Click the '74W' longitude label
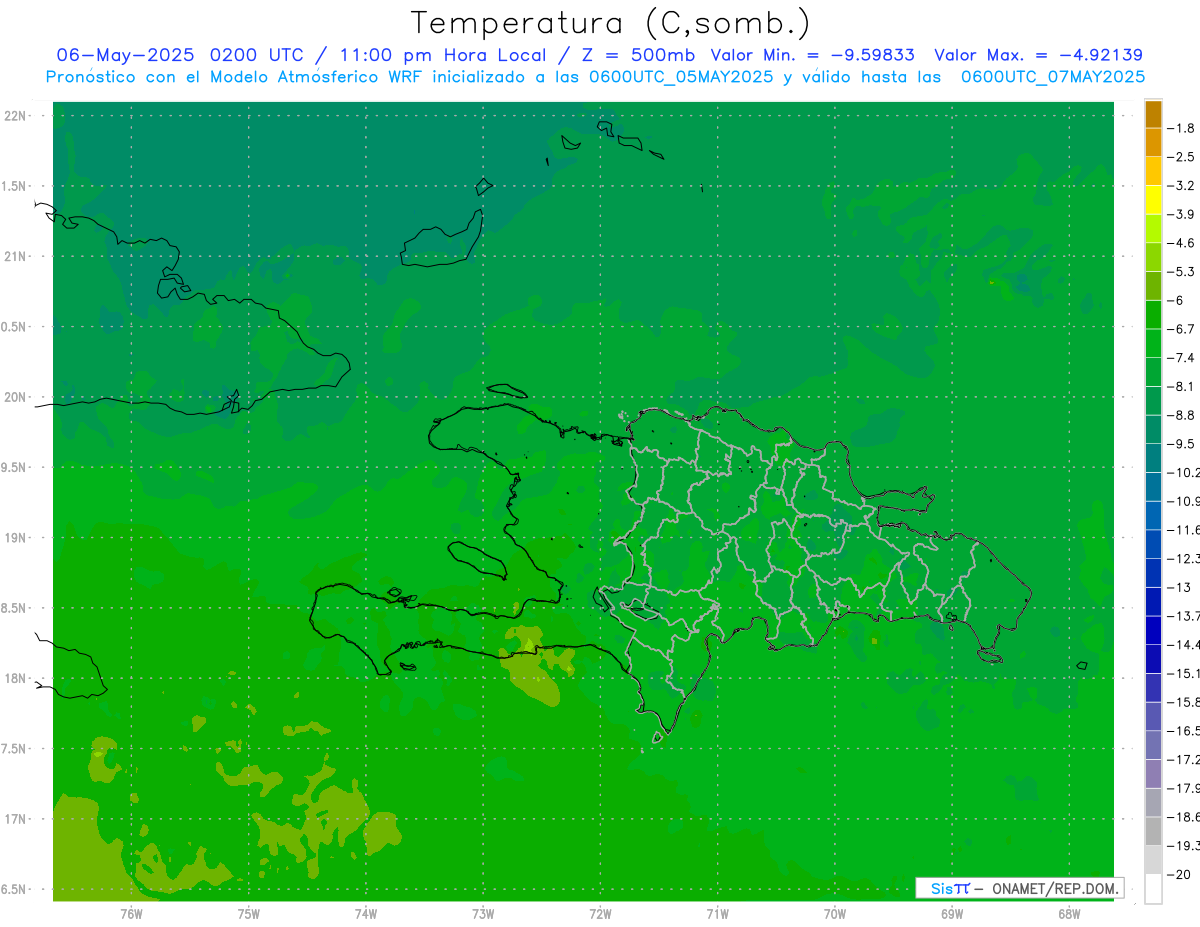This screenshot has height=927, width=1200. click(x=366, y=913)
